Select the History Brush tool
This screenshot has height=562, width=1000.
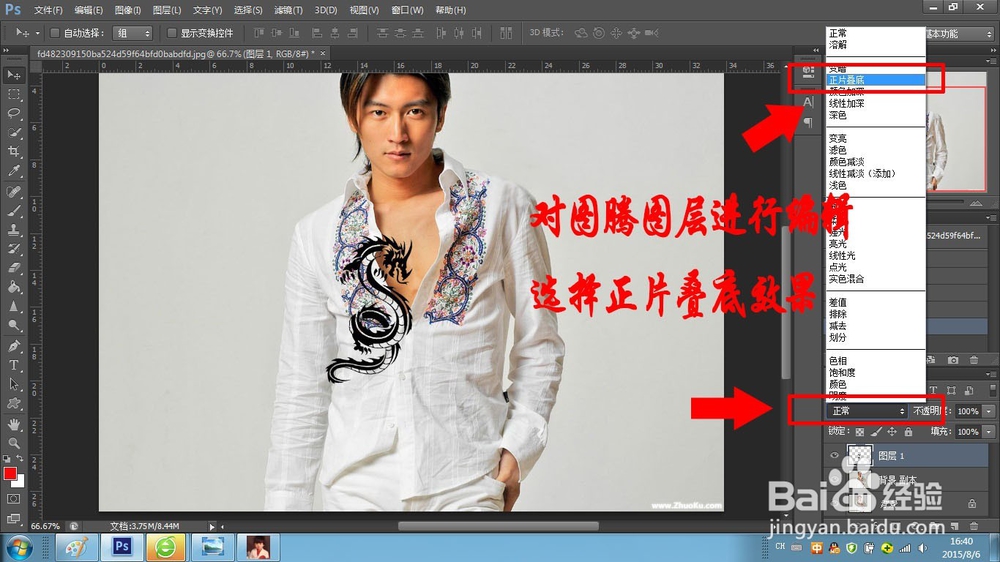click(x=13, y=249)
